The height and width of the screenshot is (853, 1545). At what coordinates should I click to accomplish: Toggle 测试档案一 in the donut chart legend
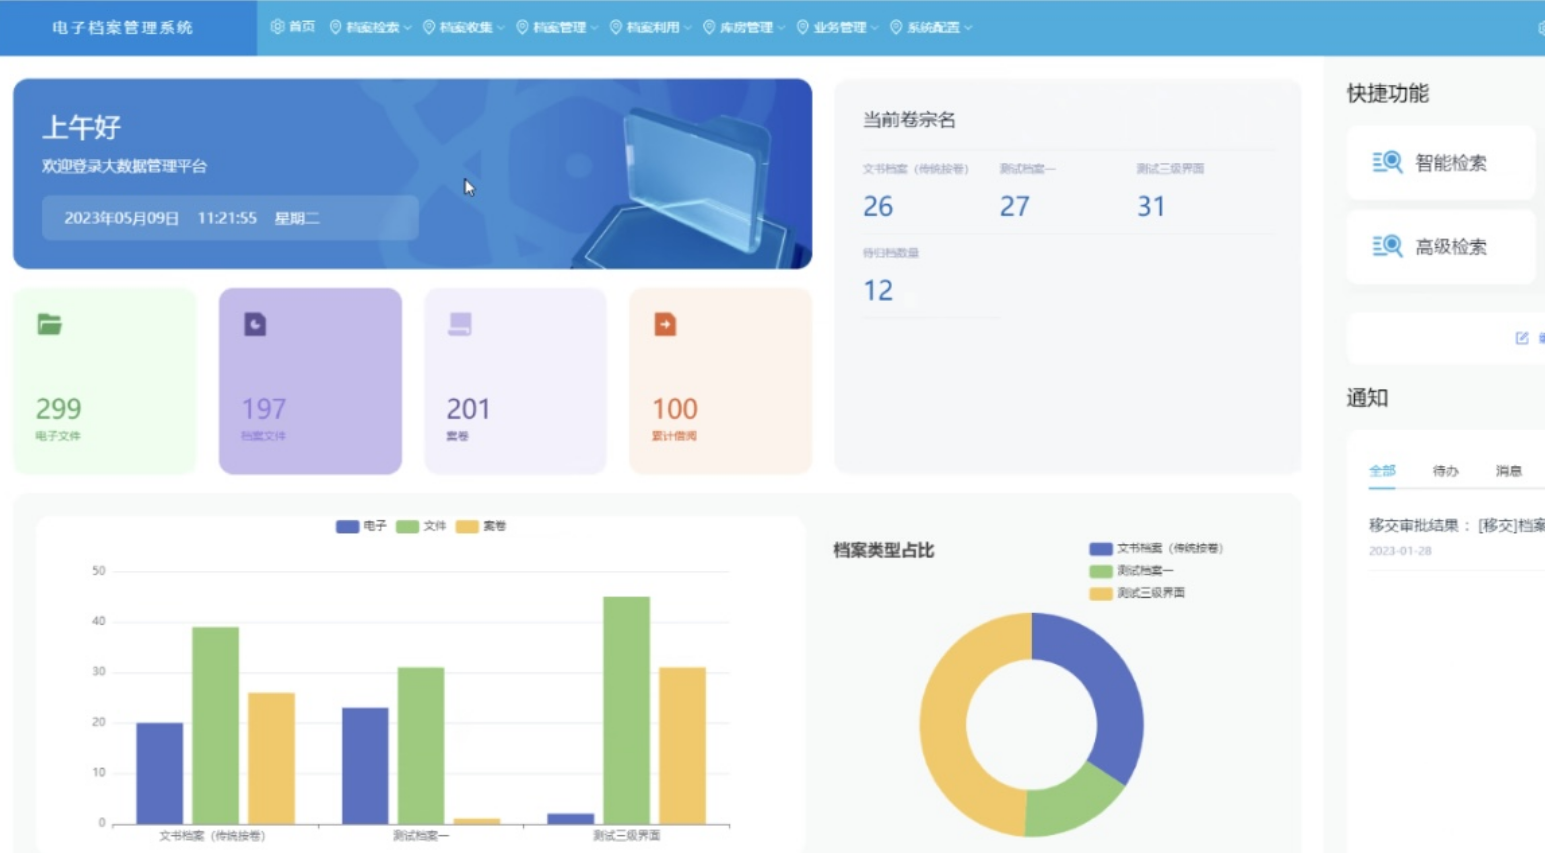pos(1132,571)
